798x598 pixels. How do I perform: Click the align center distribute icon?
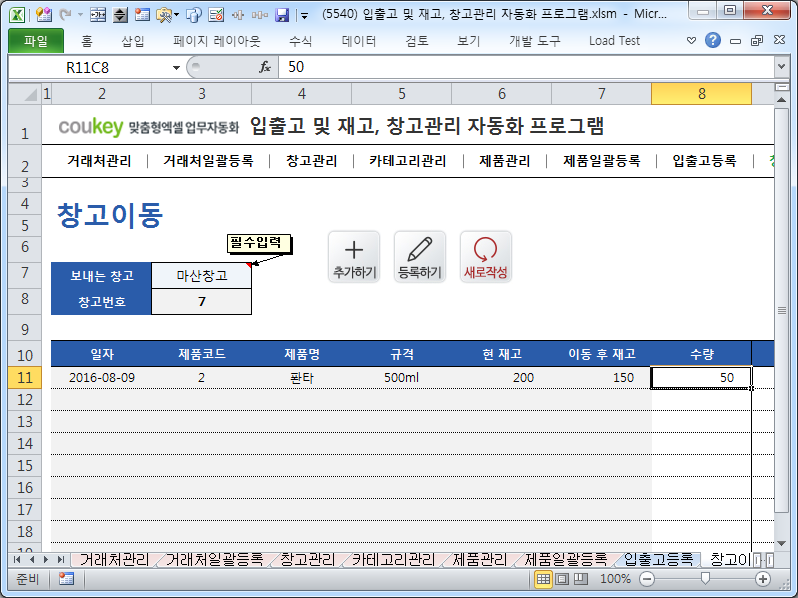pyautogui.click(x=238, y=15)
